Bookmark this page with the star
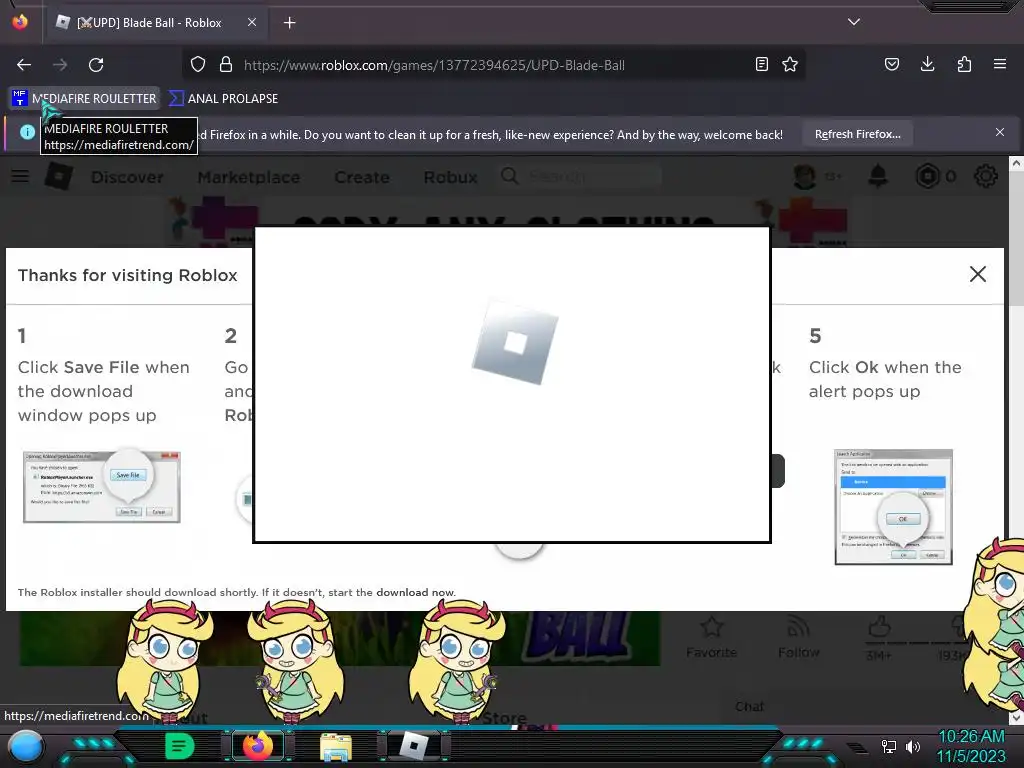The width and height of the screenshot is (1024, 768). 790,65
